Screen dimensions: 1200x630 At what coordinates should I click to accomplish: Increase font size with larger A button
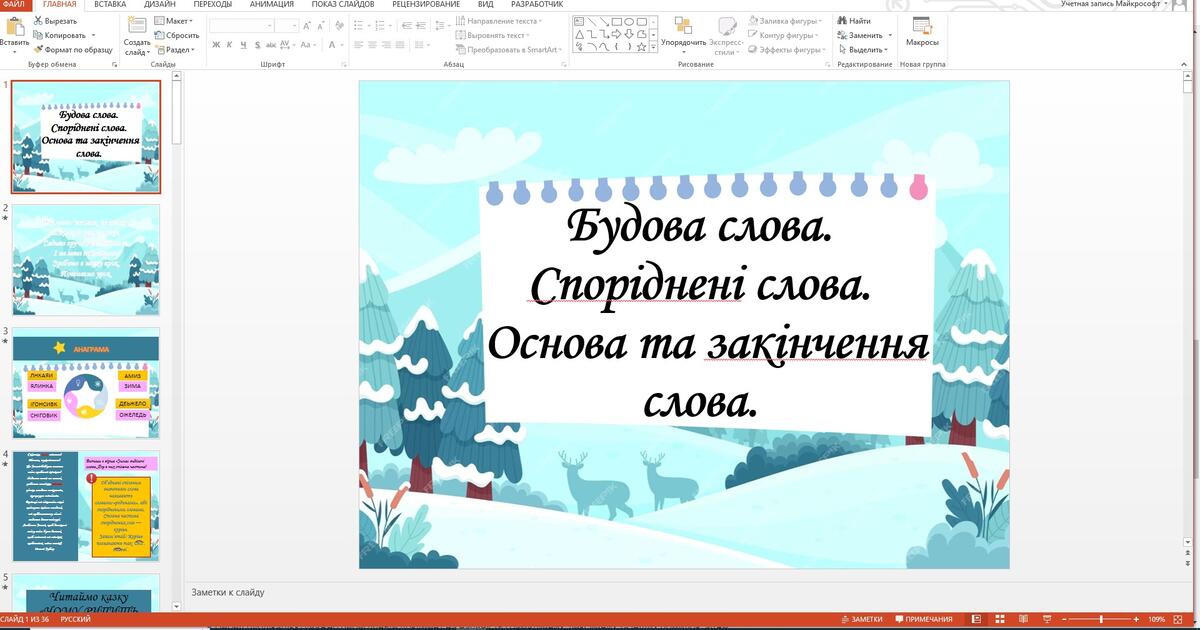point(306,26)
